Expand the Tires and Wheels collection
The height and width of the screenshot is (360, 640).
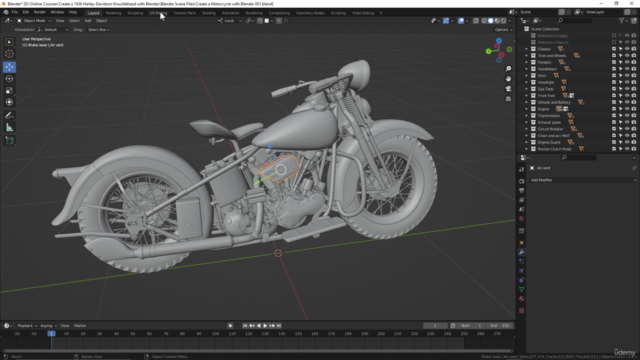(527, 56)
